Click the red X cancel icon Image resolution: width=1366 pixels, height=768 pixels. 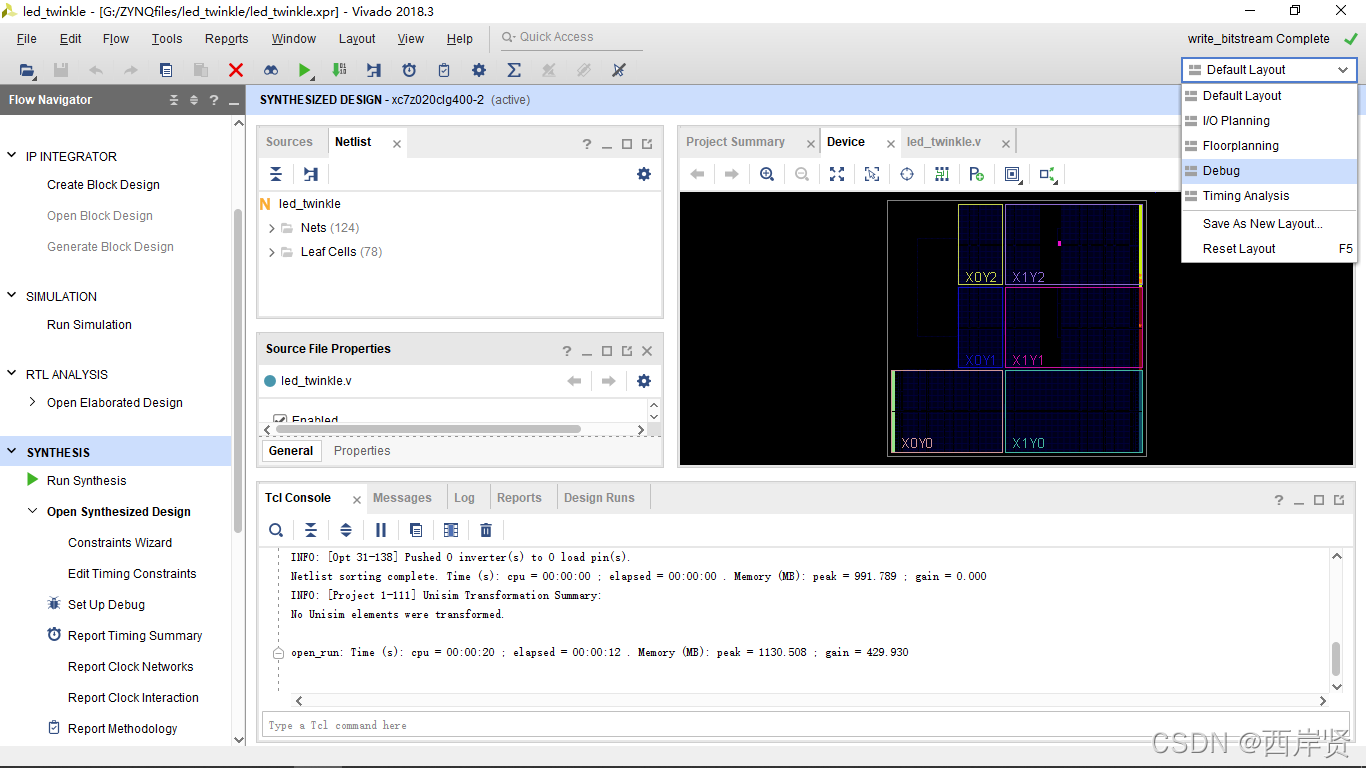pyautogui.click(x=236, y=70)
